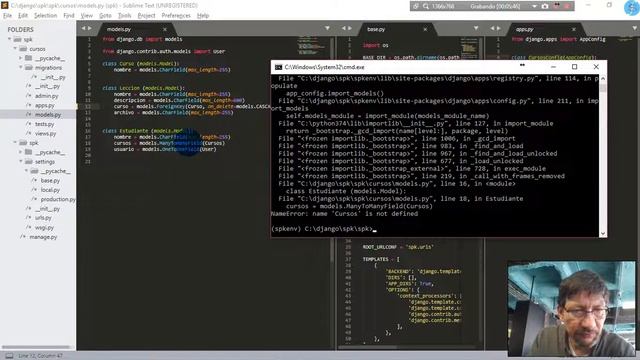
Task: Close the apps.py tab
Action: [x=574, y=29]
